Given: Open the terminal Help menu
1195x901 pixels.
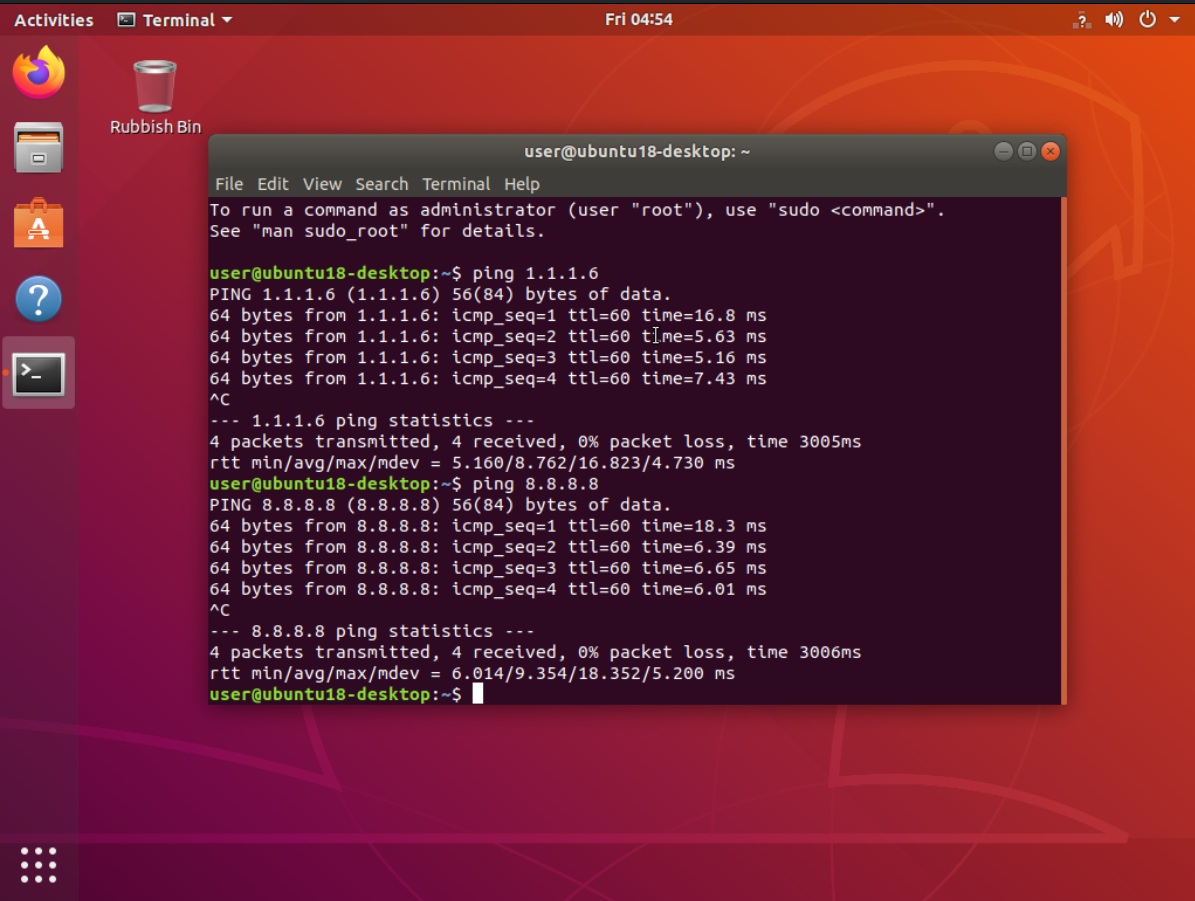Looking at the screenshot, I should pyautogui.click(x=522, y=184).
